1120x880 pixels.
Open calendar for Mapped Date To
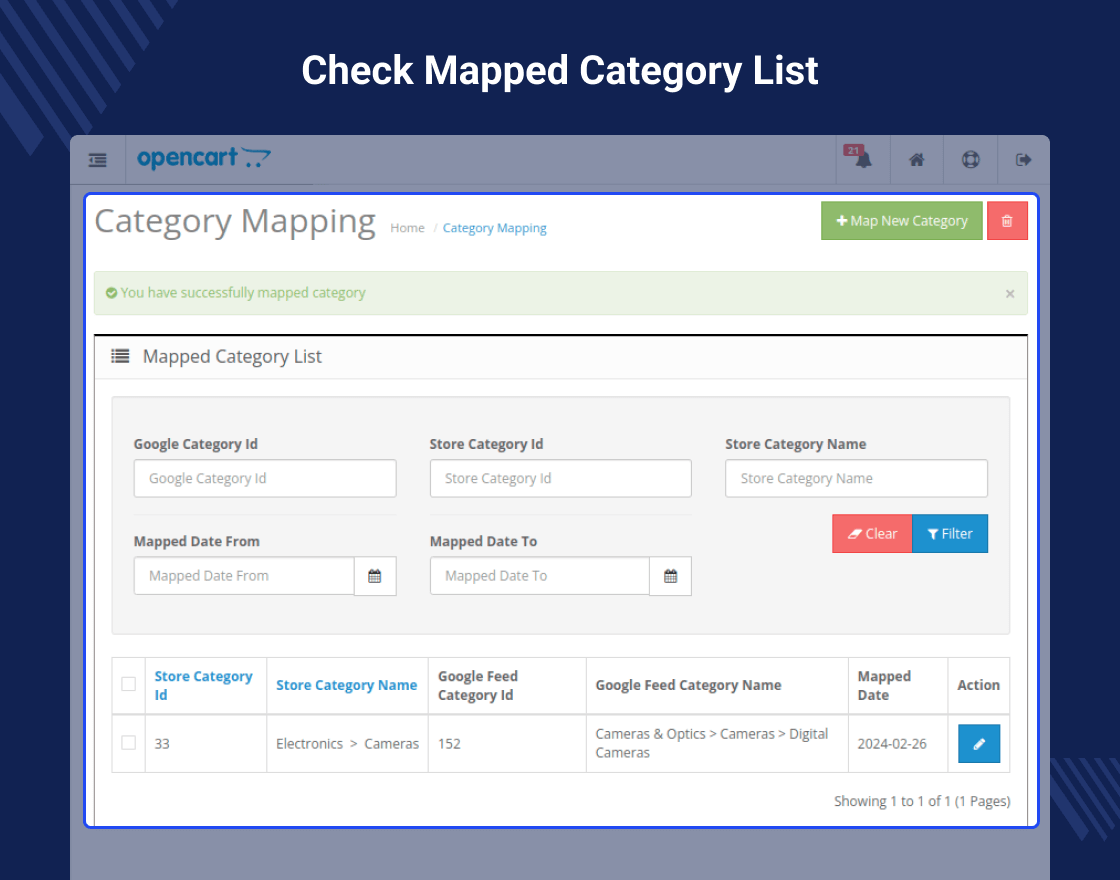(670, 576)
